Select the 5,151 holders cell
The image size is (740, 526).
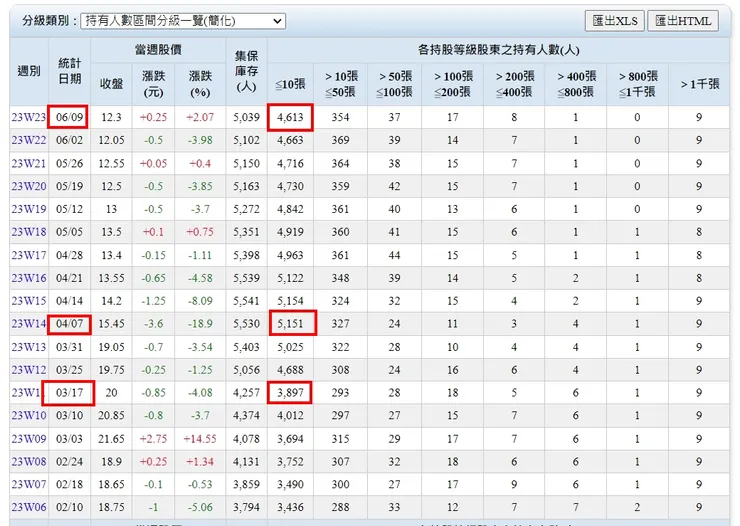click(290, 324)
